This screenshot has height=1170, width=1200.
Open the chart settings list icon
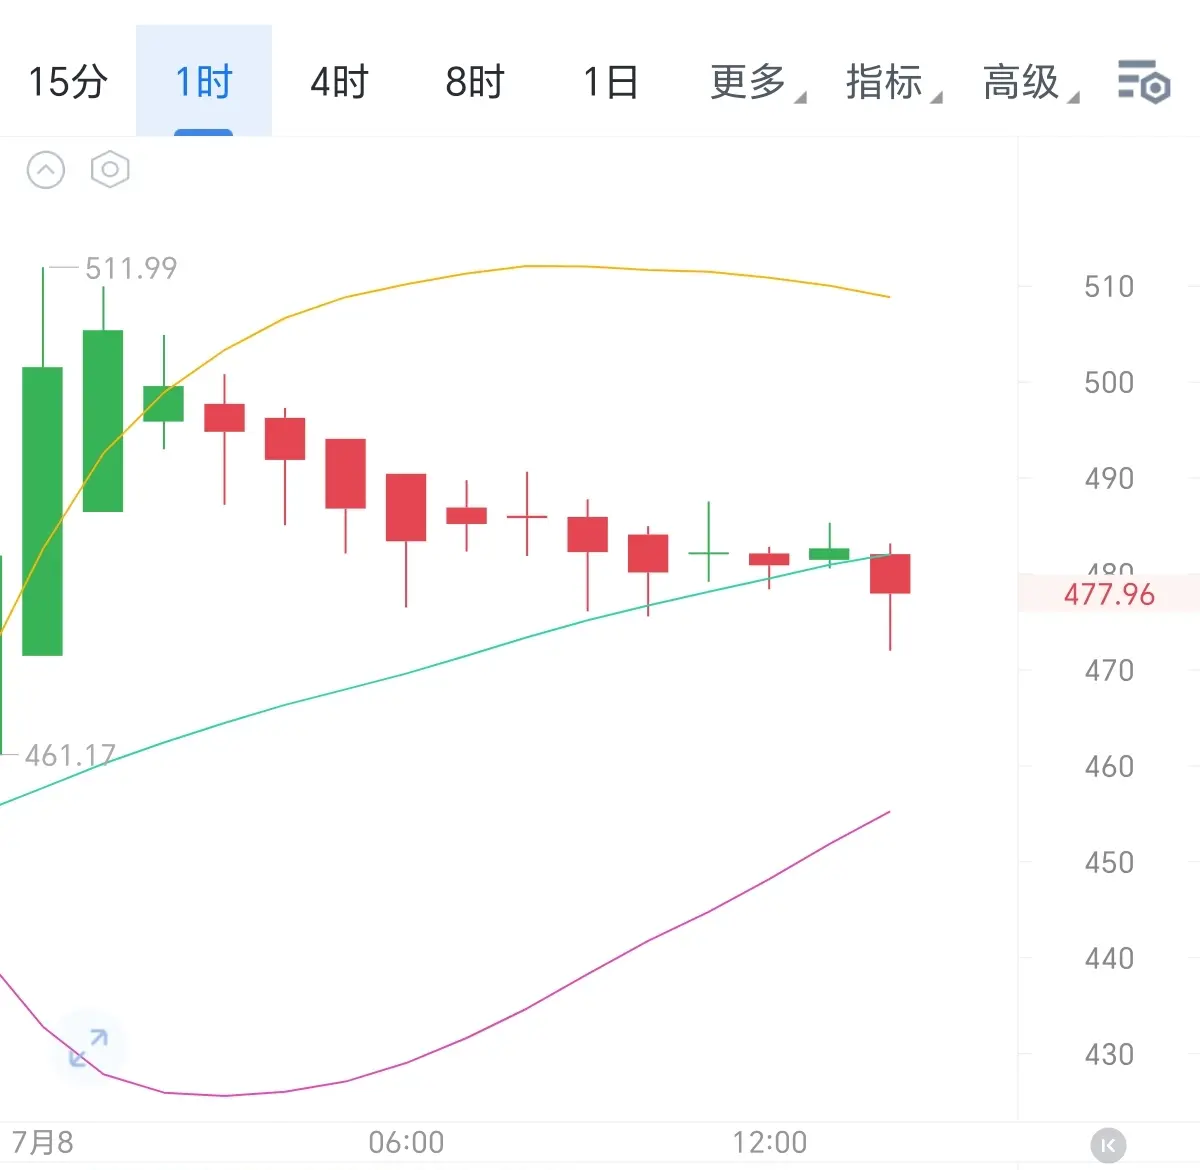pyautogui.click(x=1143, y=81)
